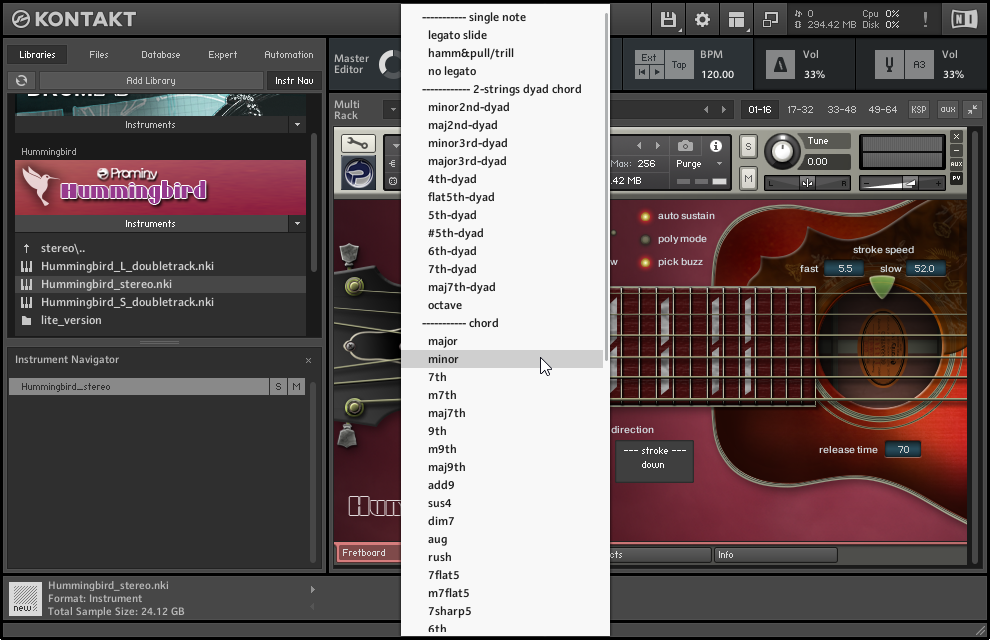
Task: Click the Info tab button
Action: pyautogui.click(x=775, y=555)
